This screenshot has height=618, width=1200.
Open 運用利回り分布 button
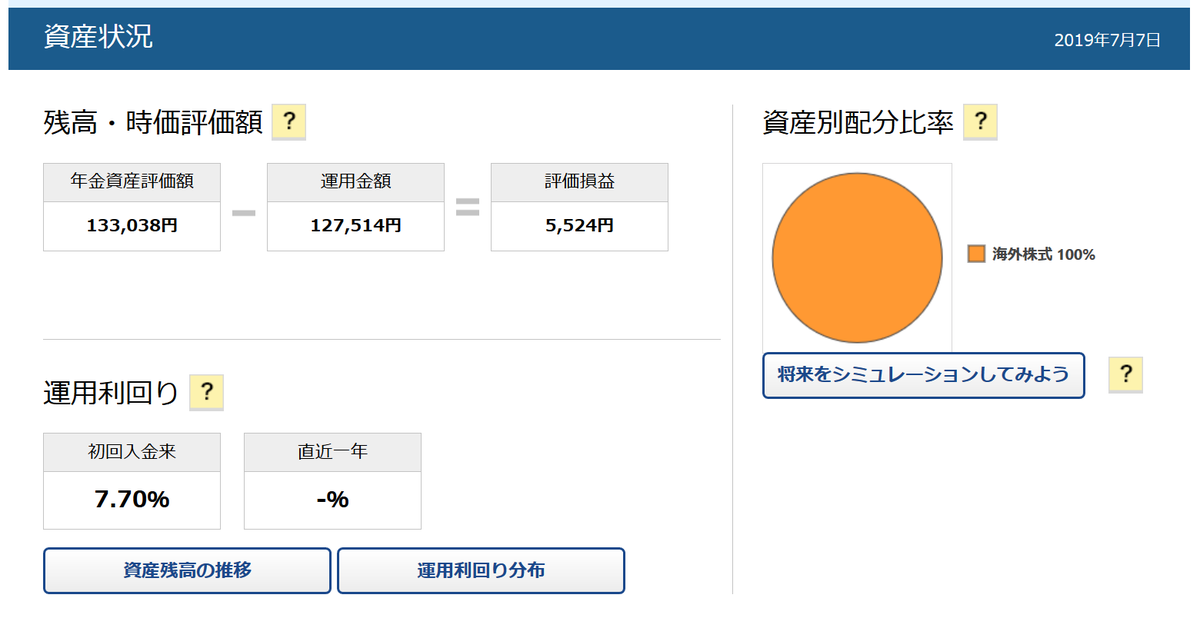coord(481,571)
